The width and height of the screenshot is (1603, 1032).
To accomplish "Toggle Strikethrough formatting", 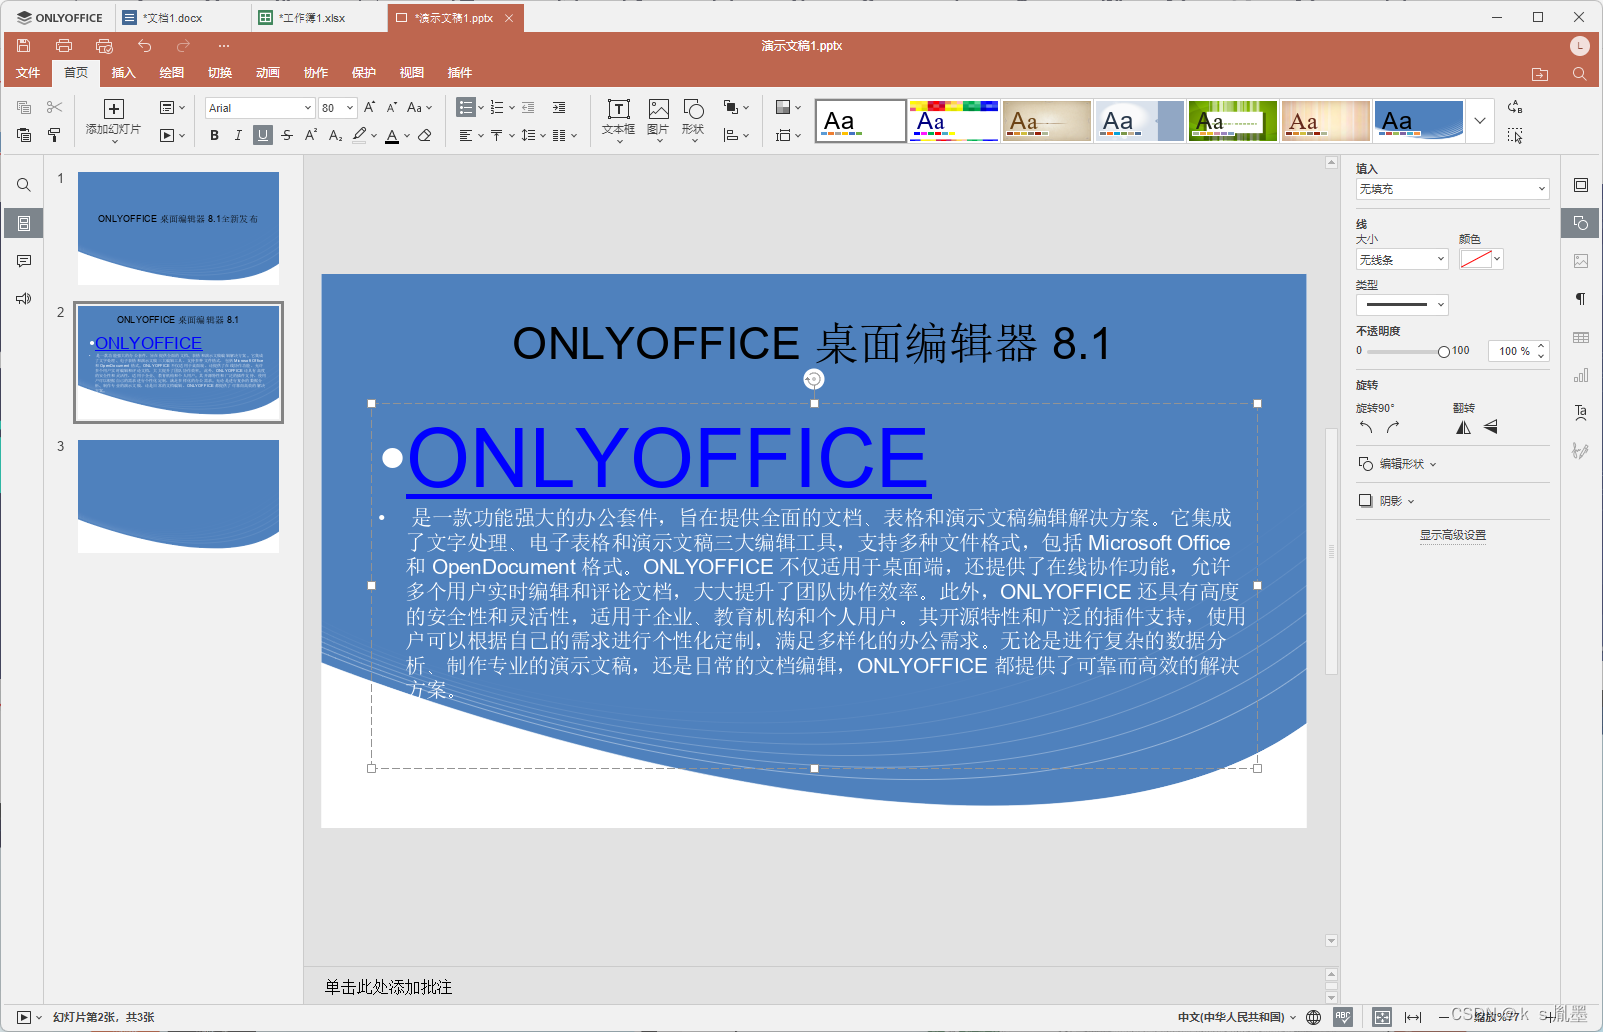I will pyautogui.click(x=287, y=135).
